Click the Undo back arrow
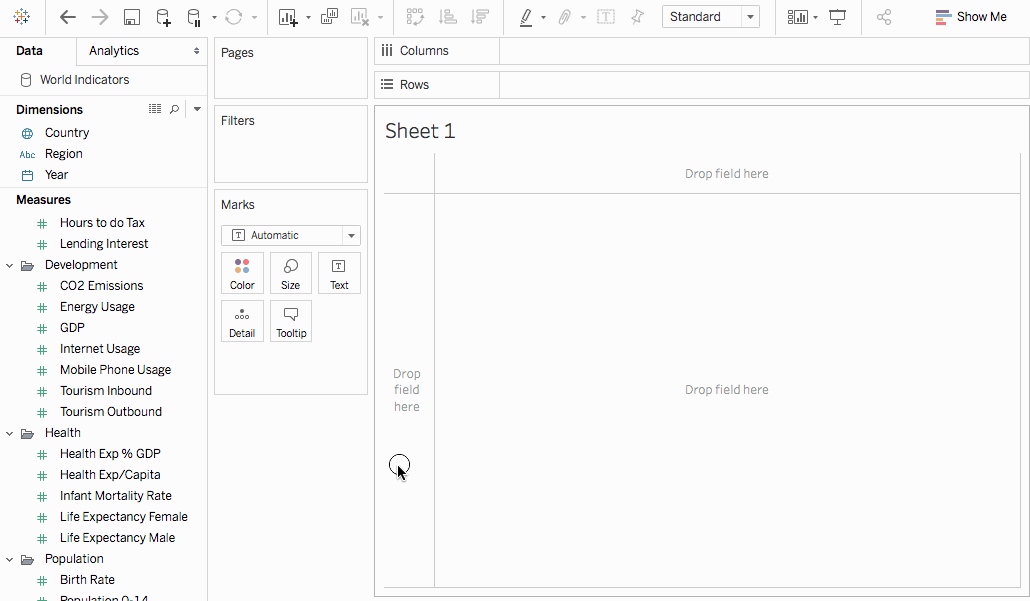This screenshot has height=601, width=1030. point(67,17)
